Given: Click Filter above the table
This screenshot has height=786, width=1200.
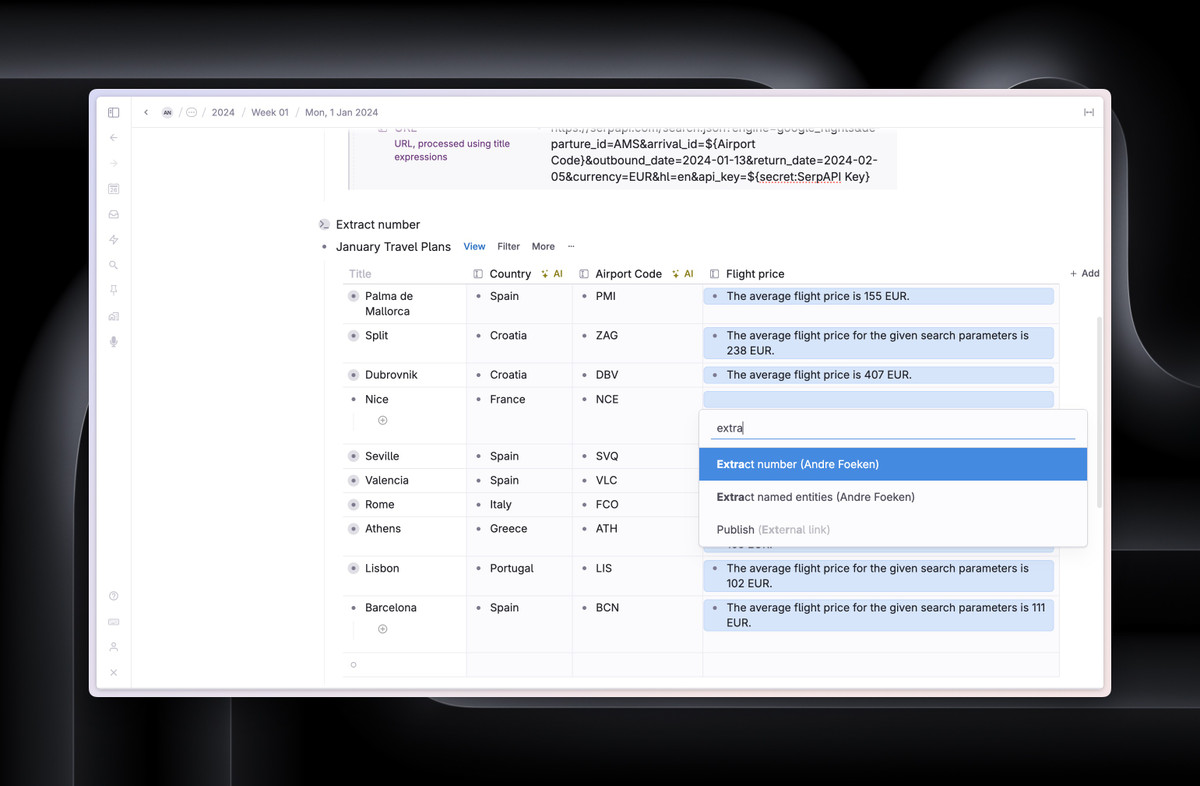Looking at the screenshot, I should pyautogui.click(x=508, y=246).
